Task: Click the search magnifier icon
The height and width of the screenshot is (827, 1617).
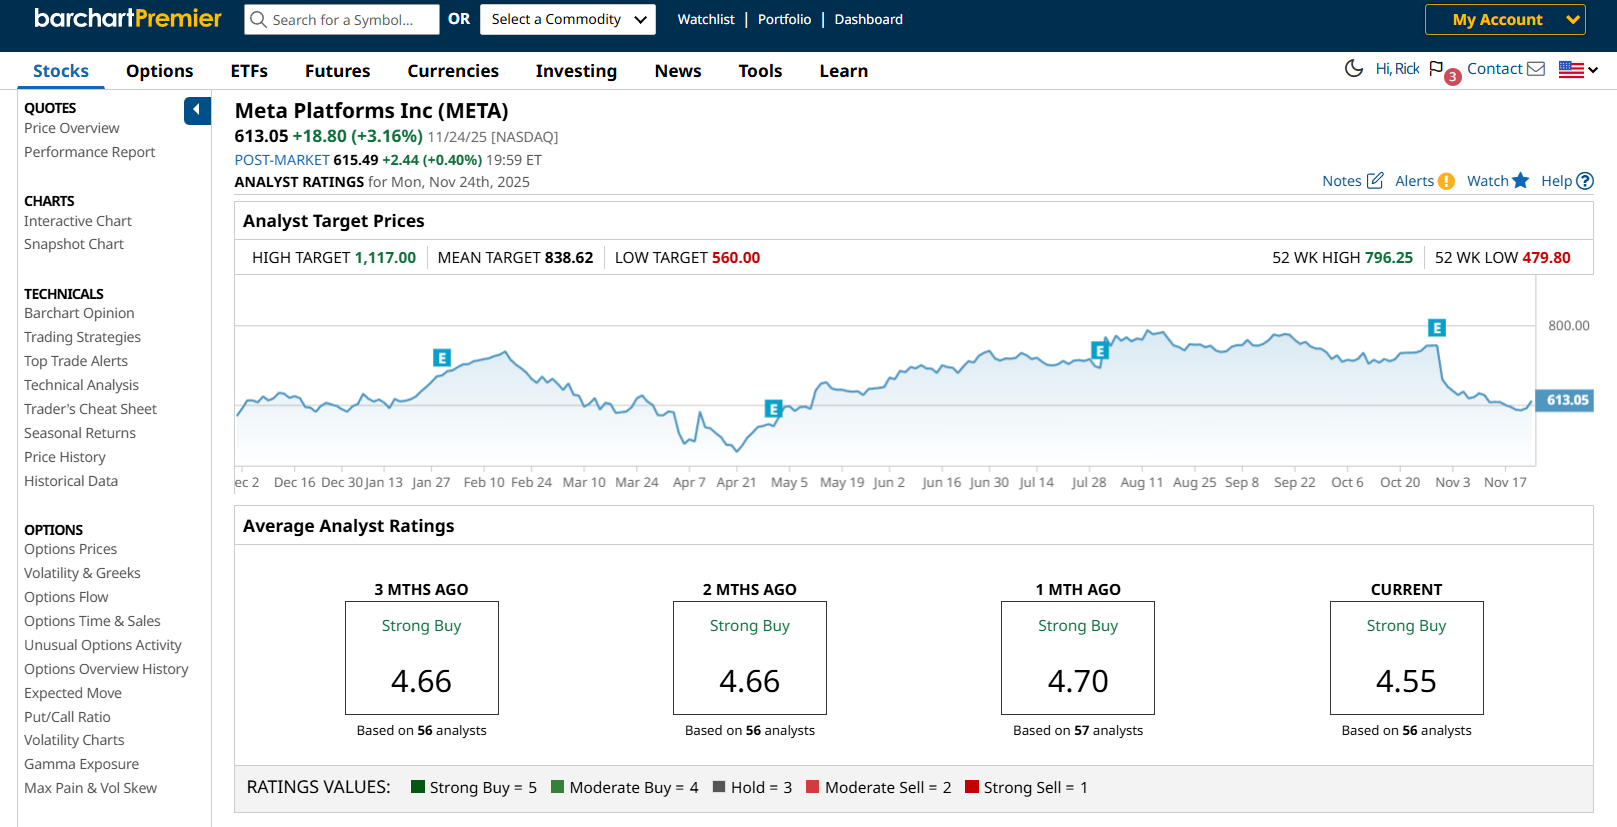Action: (259, 20)
